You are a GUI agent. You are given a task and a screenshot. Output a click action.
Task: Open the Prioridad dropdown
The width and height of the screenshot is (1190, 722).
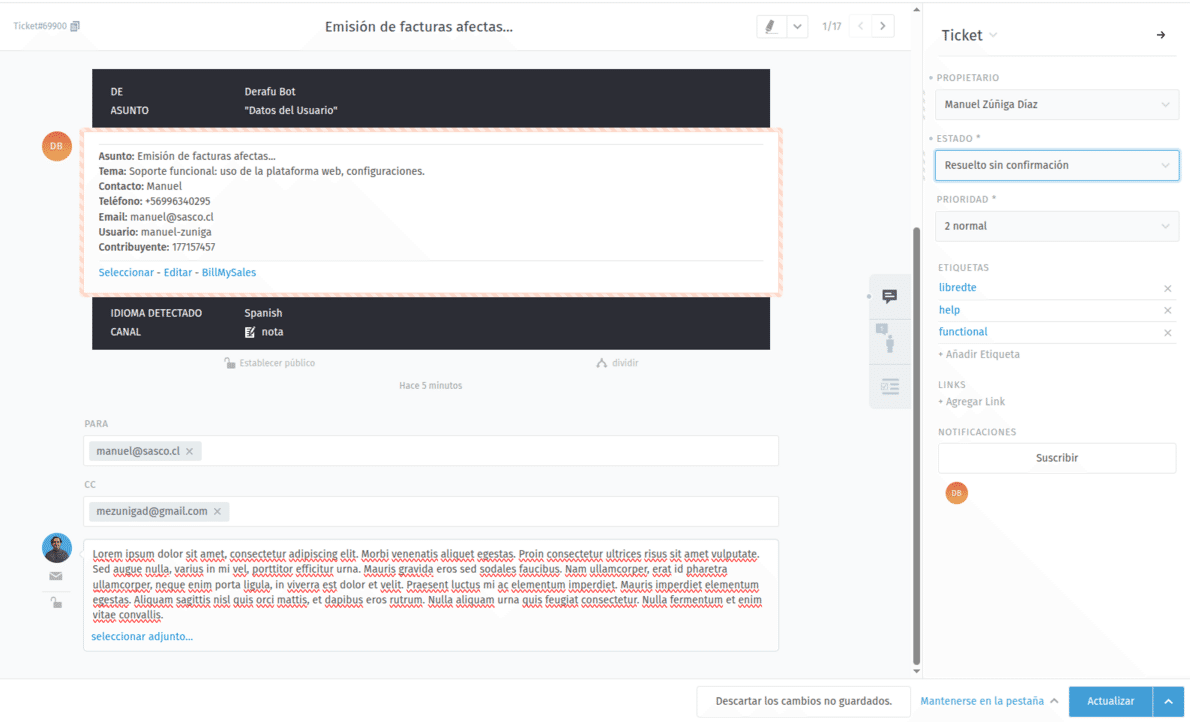(1056, 227)
